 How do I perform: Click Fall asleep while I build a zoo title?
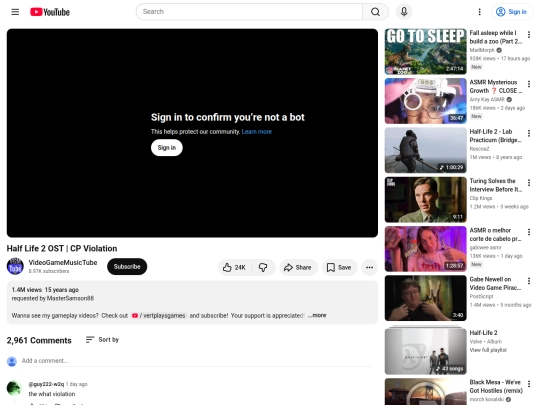click(x=496, y=37)
